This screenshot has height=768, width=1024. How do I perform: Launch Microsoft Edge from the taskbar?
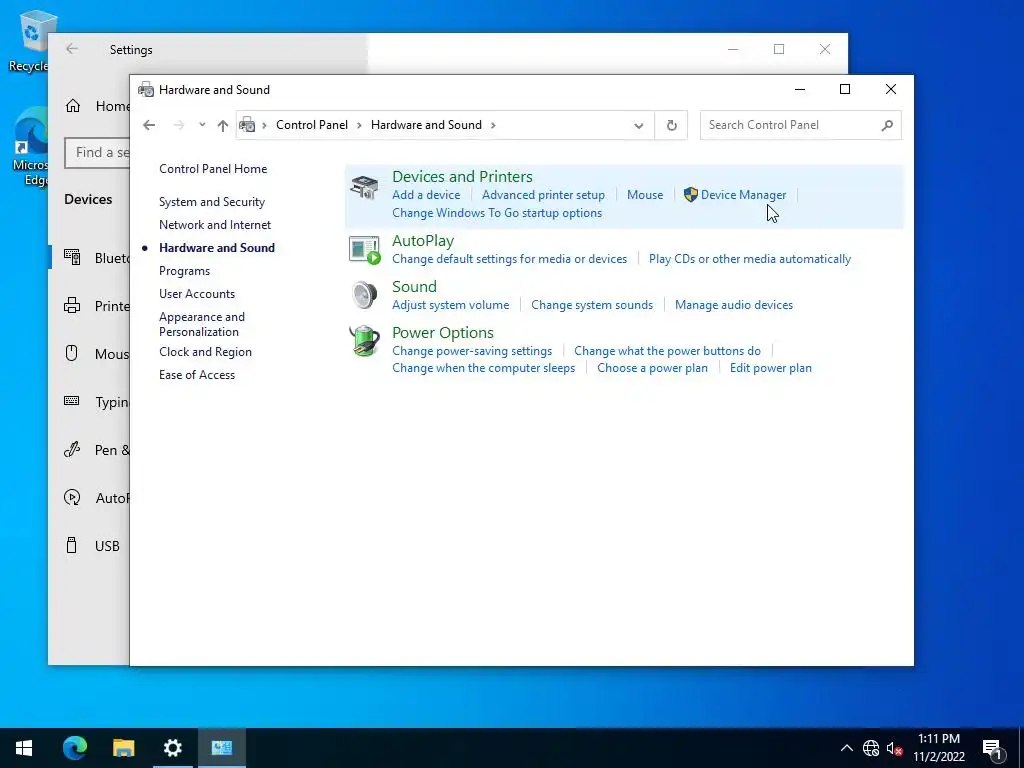pyautogui.click(x=74, y=748)
